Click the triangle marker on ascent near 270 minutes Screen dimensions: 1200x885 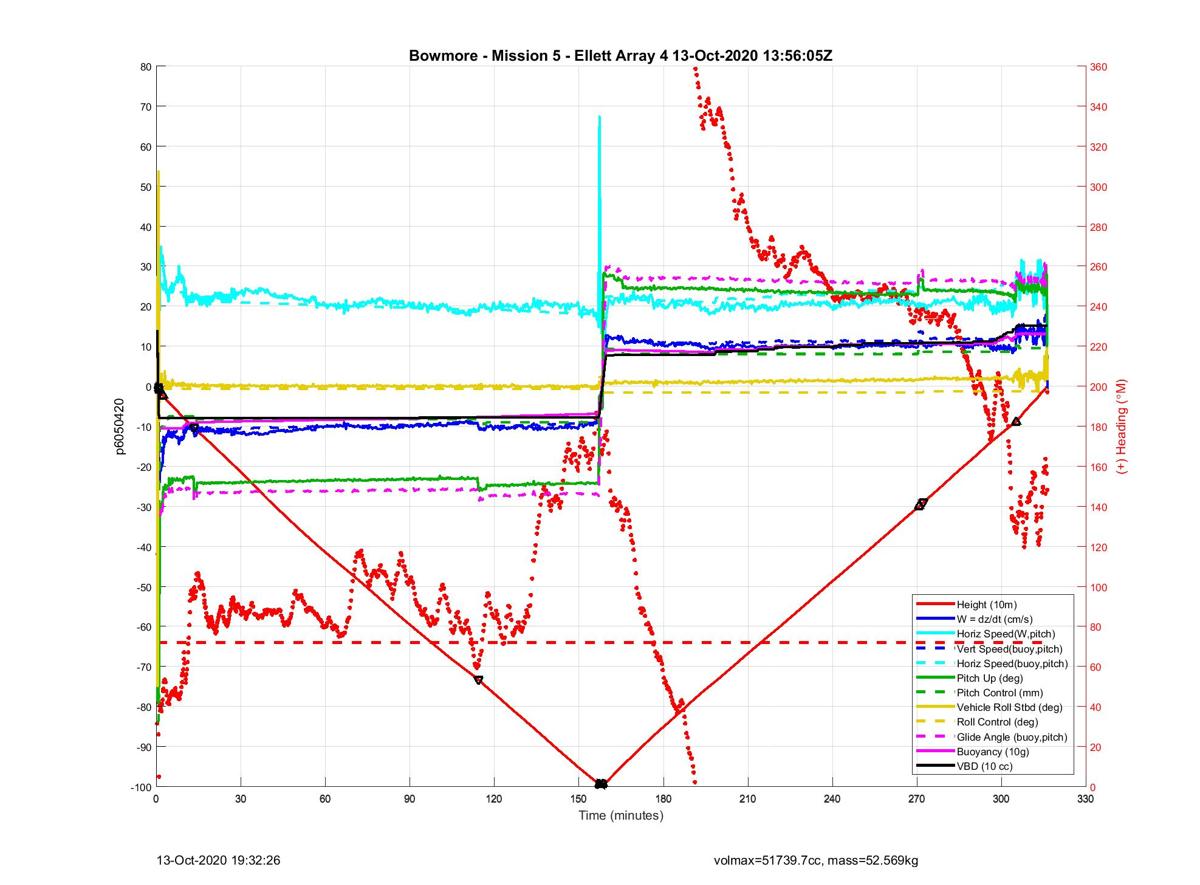(921, 504)
